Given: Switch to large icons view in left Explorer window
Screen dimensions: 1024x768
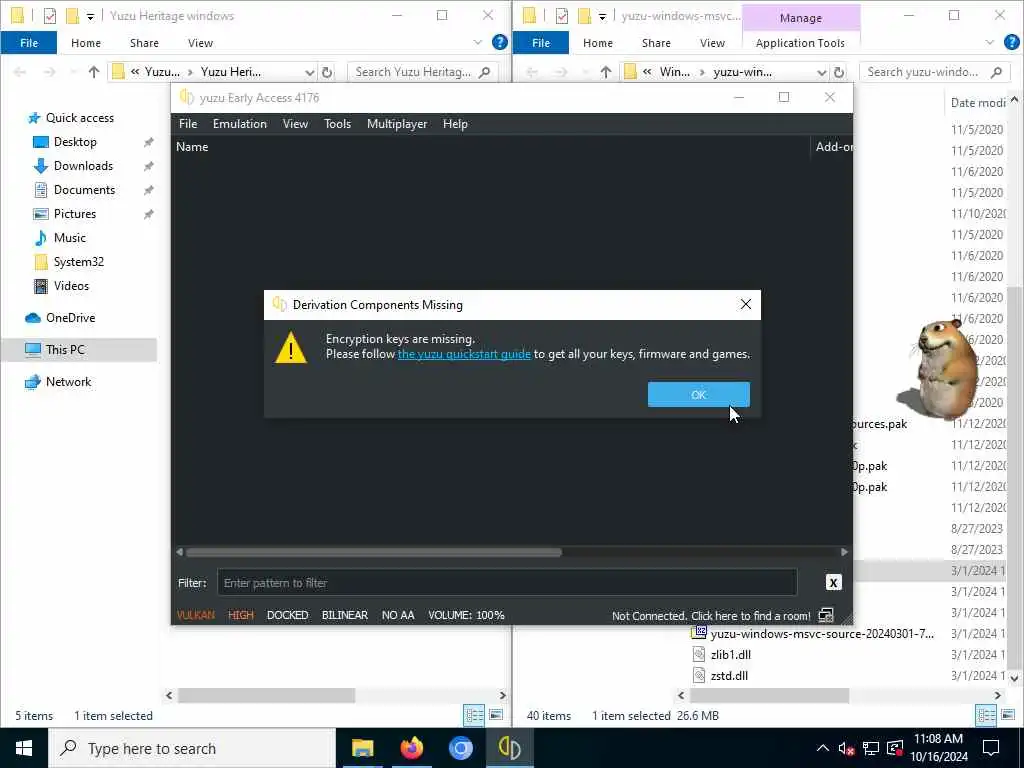Looking at the screenshot, I should (x=496, y=715).
